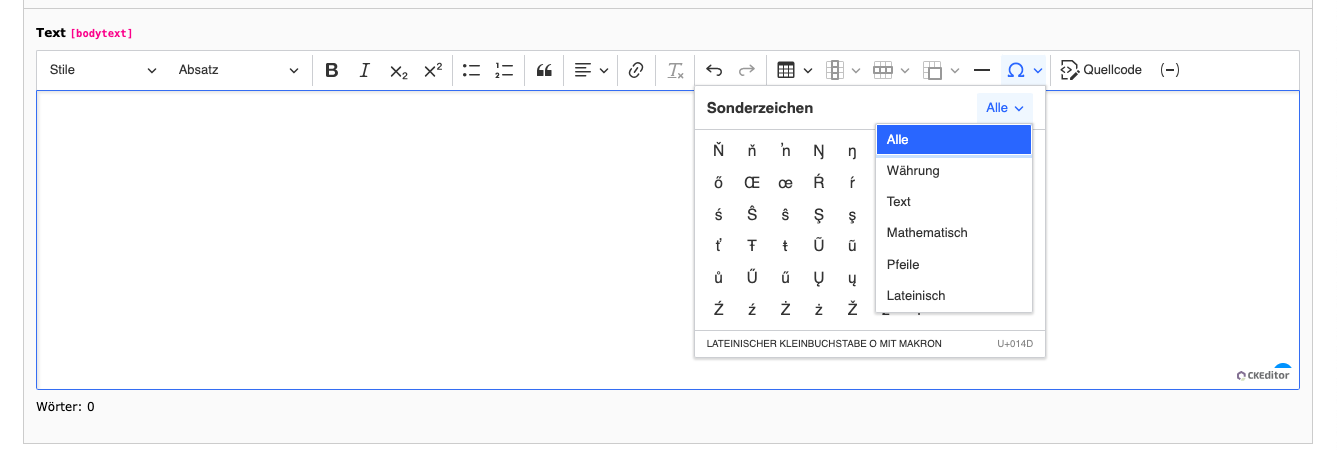This screenshot has height=451, width=1337.
Task: Insert a horizontal line
Action: point(981,70)
